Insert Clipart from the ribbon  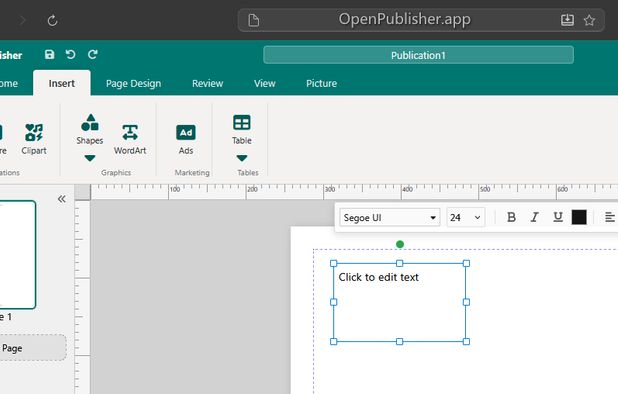pos(34,139)
